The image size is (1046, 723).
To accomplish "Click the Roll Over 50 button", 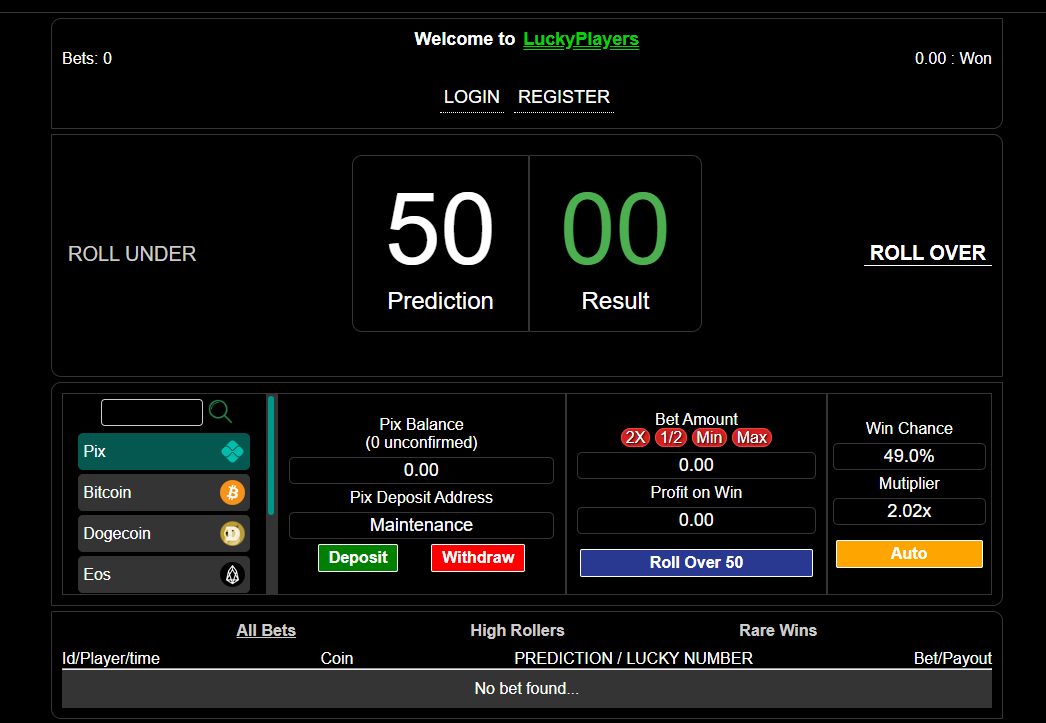I will [x=696, y=563].
